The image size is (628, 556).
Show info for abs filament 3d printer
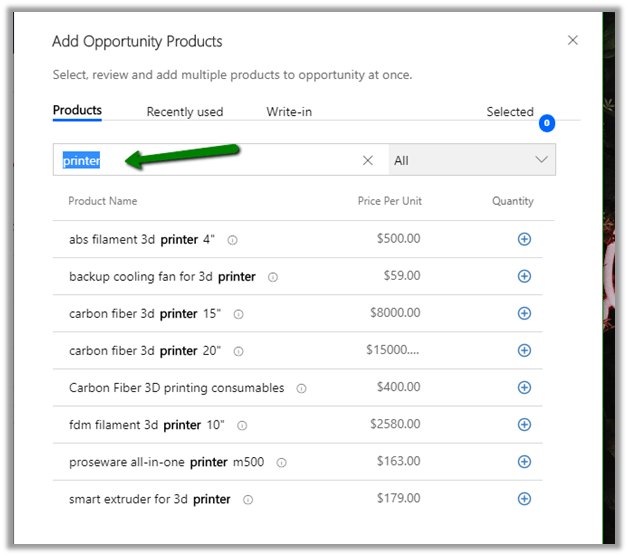tap(232, 240)
